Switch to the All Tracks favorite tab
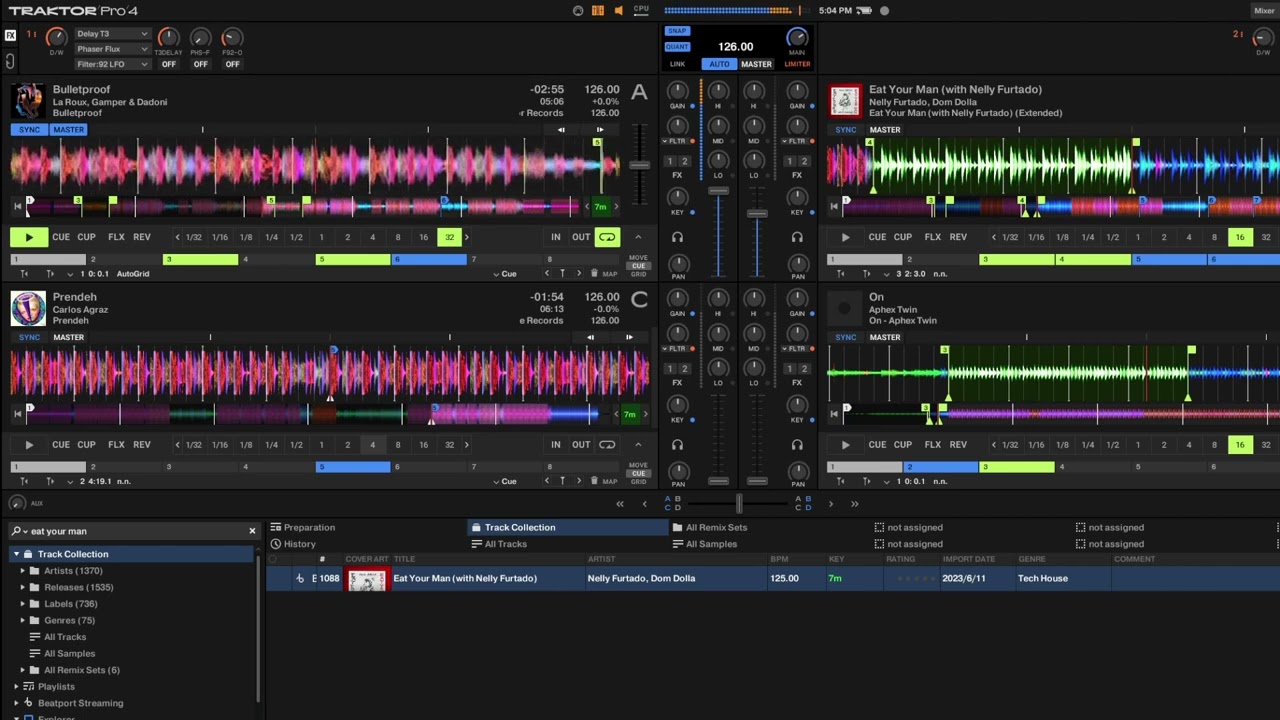This screenshot has height=720, width=1280. 499,544
